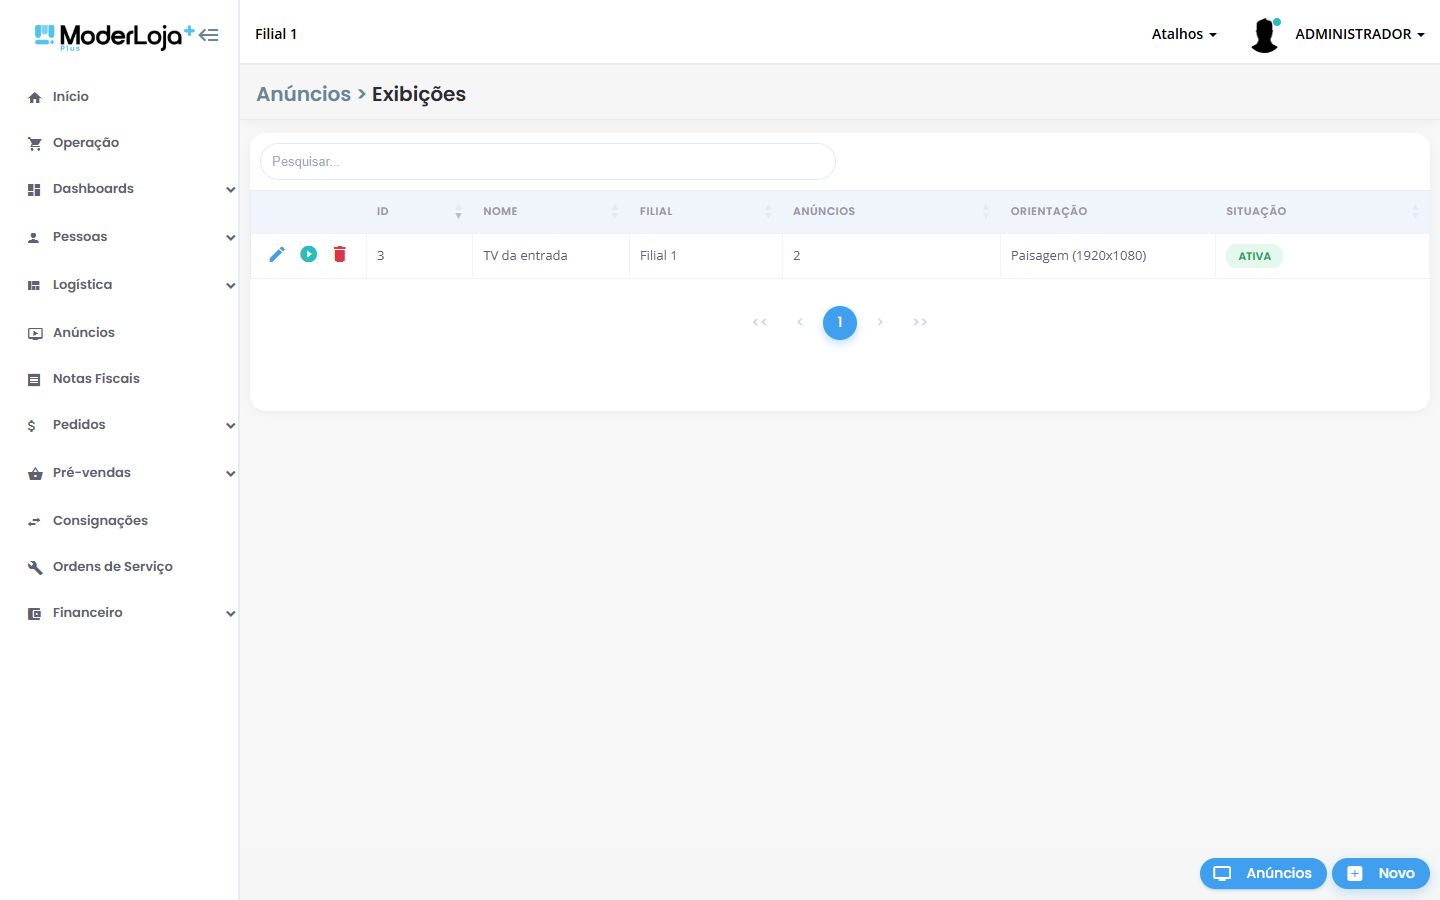
Task: Follow the Anúncios breadcrumb link
Action: 304,94
